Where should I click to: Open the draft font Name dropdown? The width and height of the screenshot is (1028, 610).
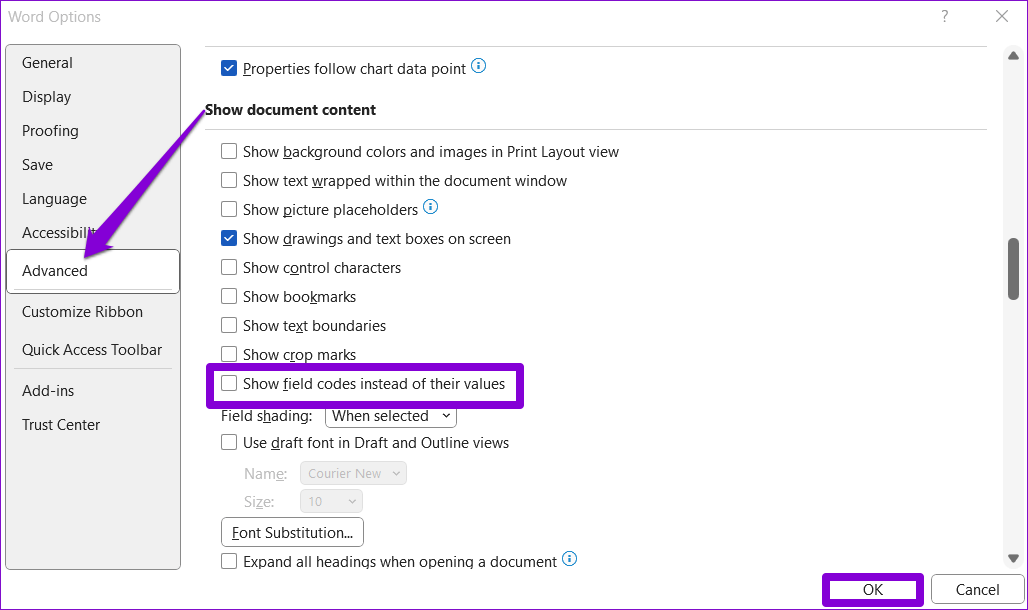(x=353, y=473)
